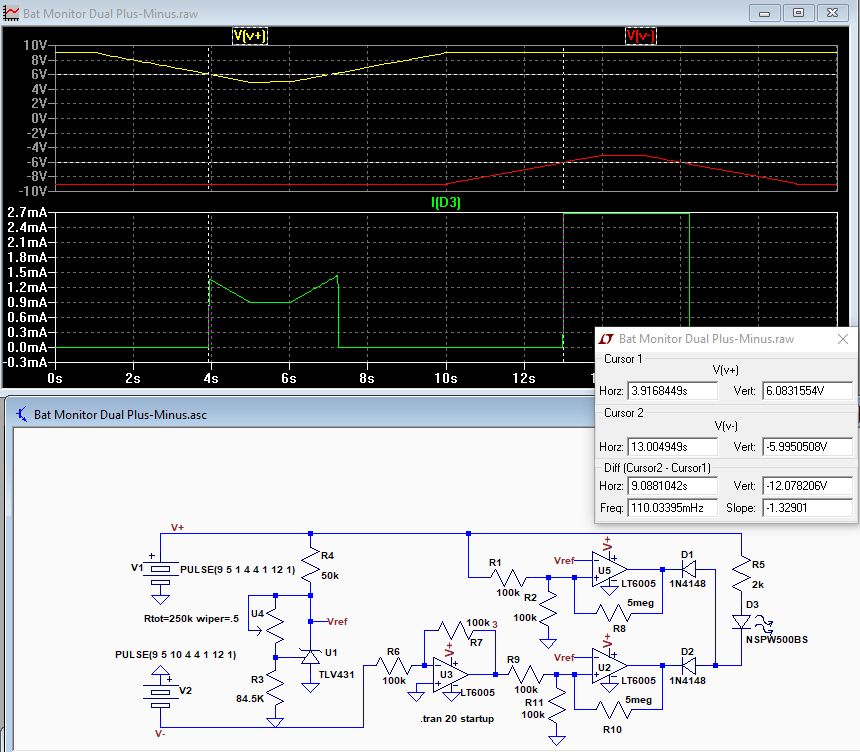The image size is (860, 752).
Task: Click Cursor 2 Horz value field
Action: coord(672,446)
